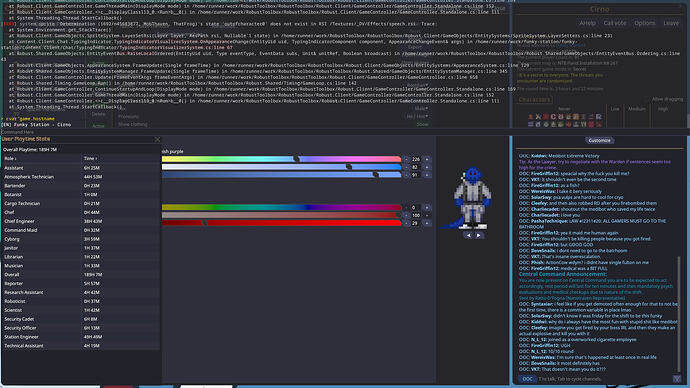Select the Assistant role row

pyautogui.click(x=81, y=168)
